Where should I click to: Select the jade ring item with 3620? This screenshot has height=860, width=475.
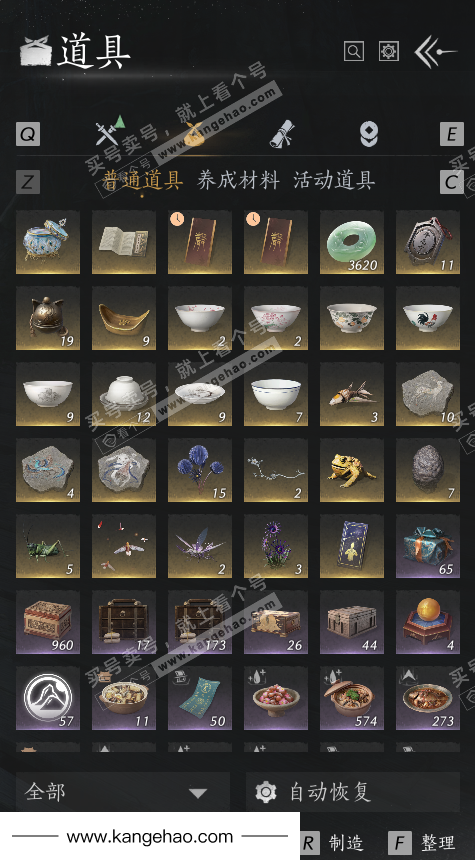click(x=352, y=242)
